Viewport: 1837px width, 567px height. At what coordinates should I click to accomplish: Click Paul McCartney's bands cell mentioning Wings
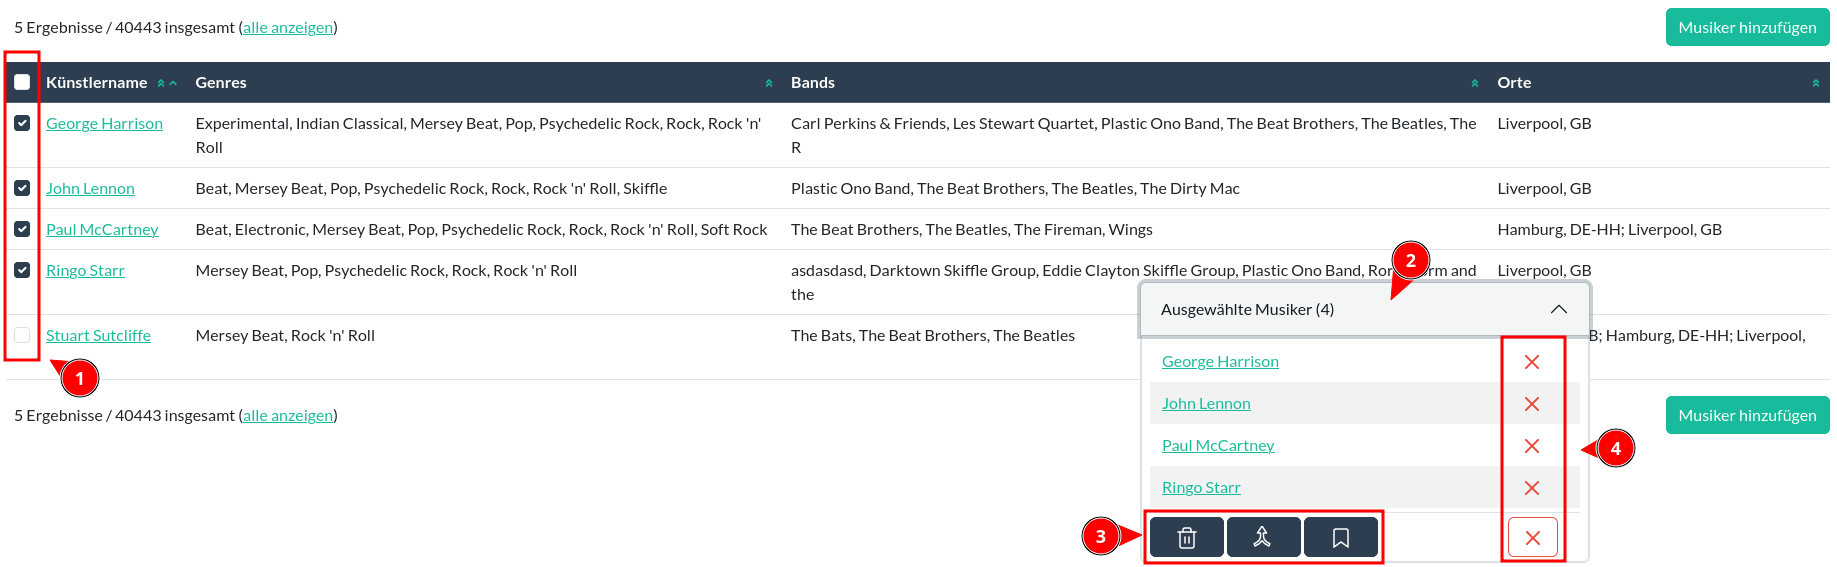[972, 230]
